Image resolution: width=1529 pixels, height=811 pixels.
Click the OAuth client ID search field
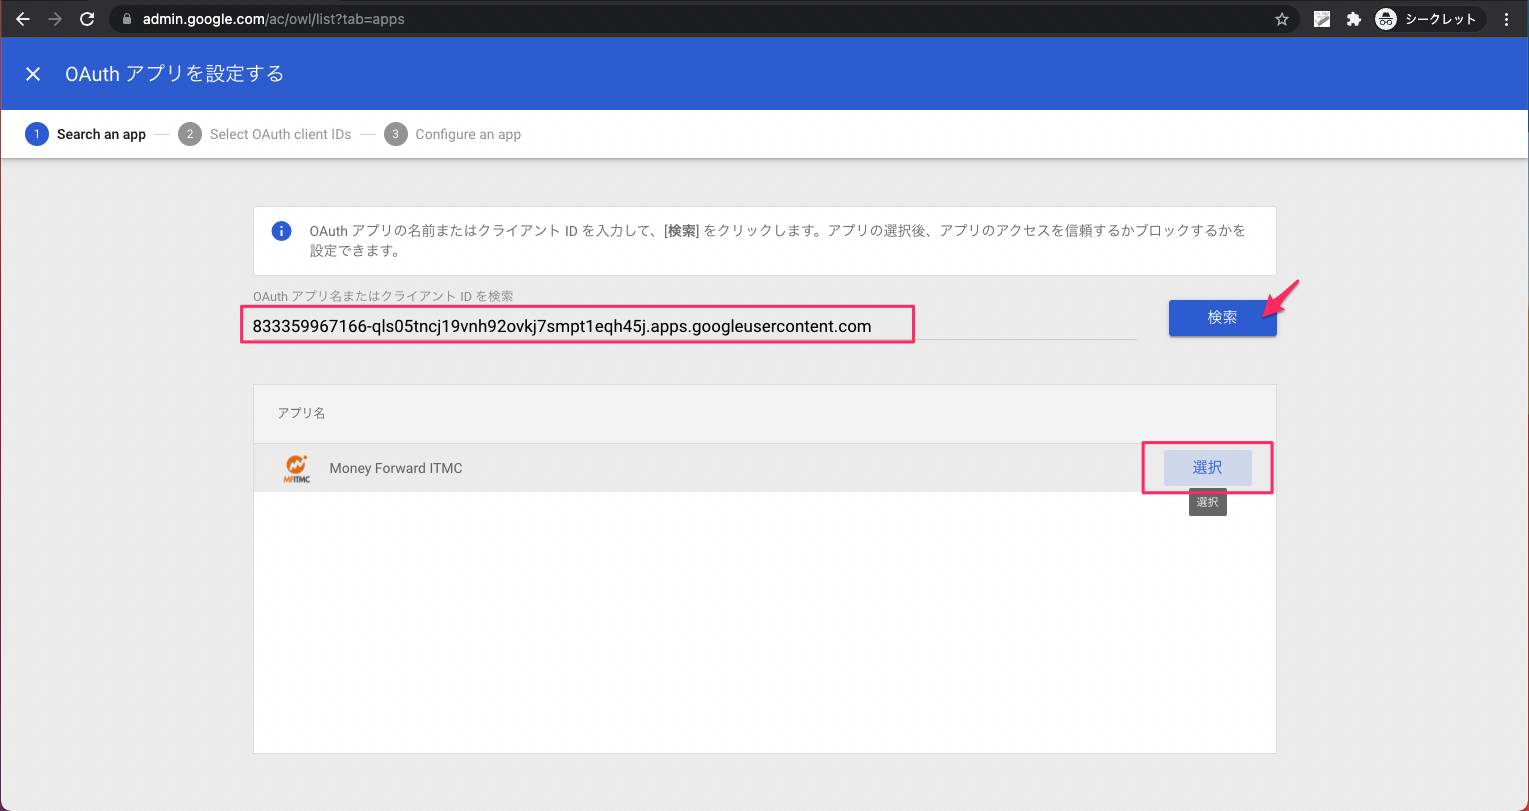tap(694, 326)
